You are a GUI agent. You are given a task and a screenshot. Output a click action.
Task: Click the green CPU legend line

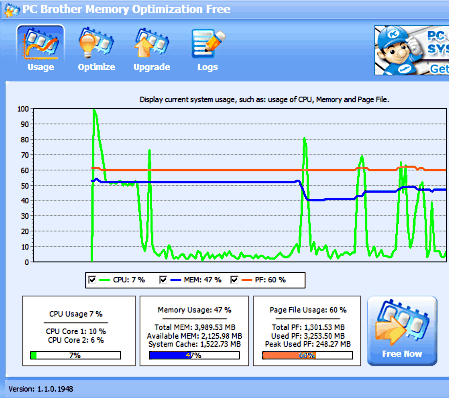[x=104, y=280]
